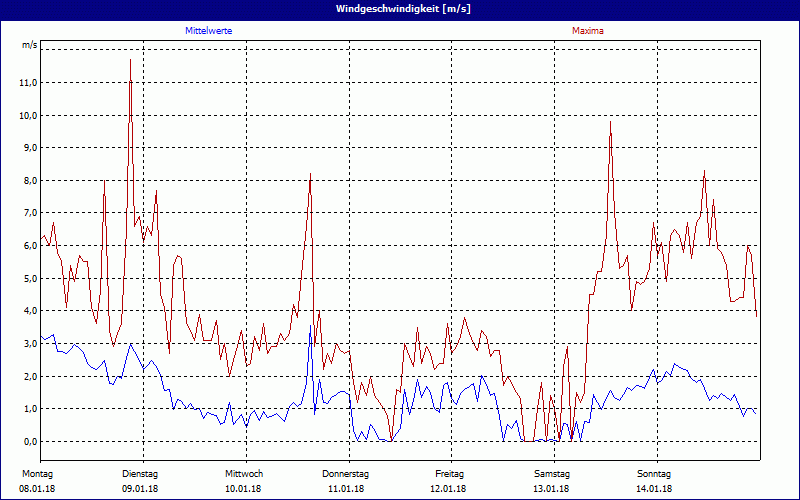
Task: Select the Donnerstag day label
Action: 346,473
